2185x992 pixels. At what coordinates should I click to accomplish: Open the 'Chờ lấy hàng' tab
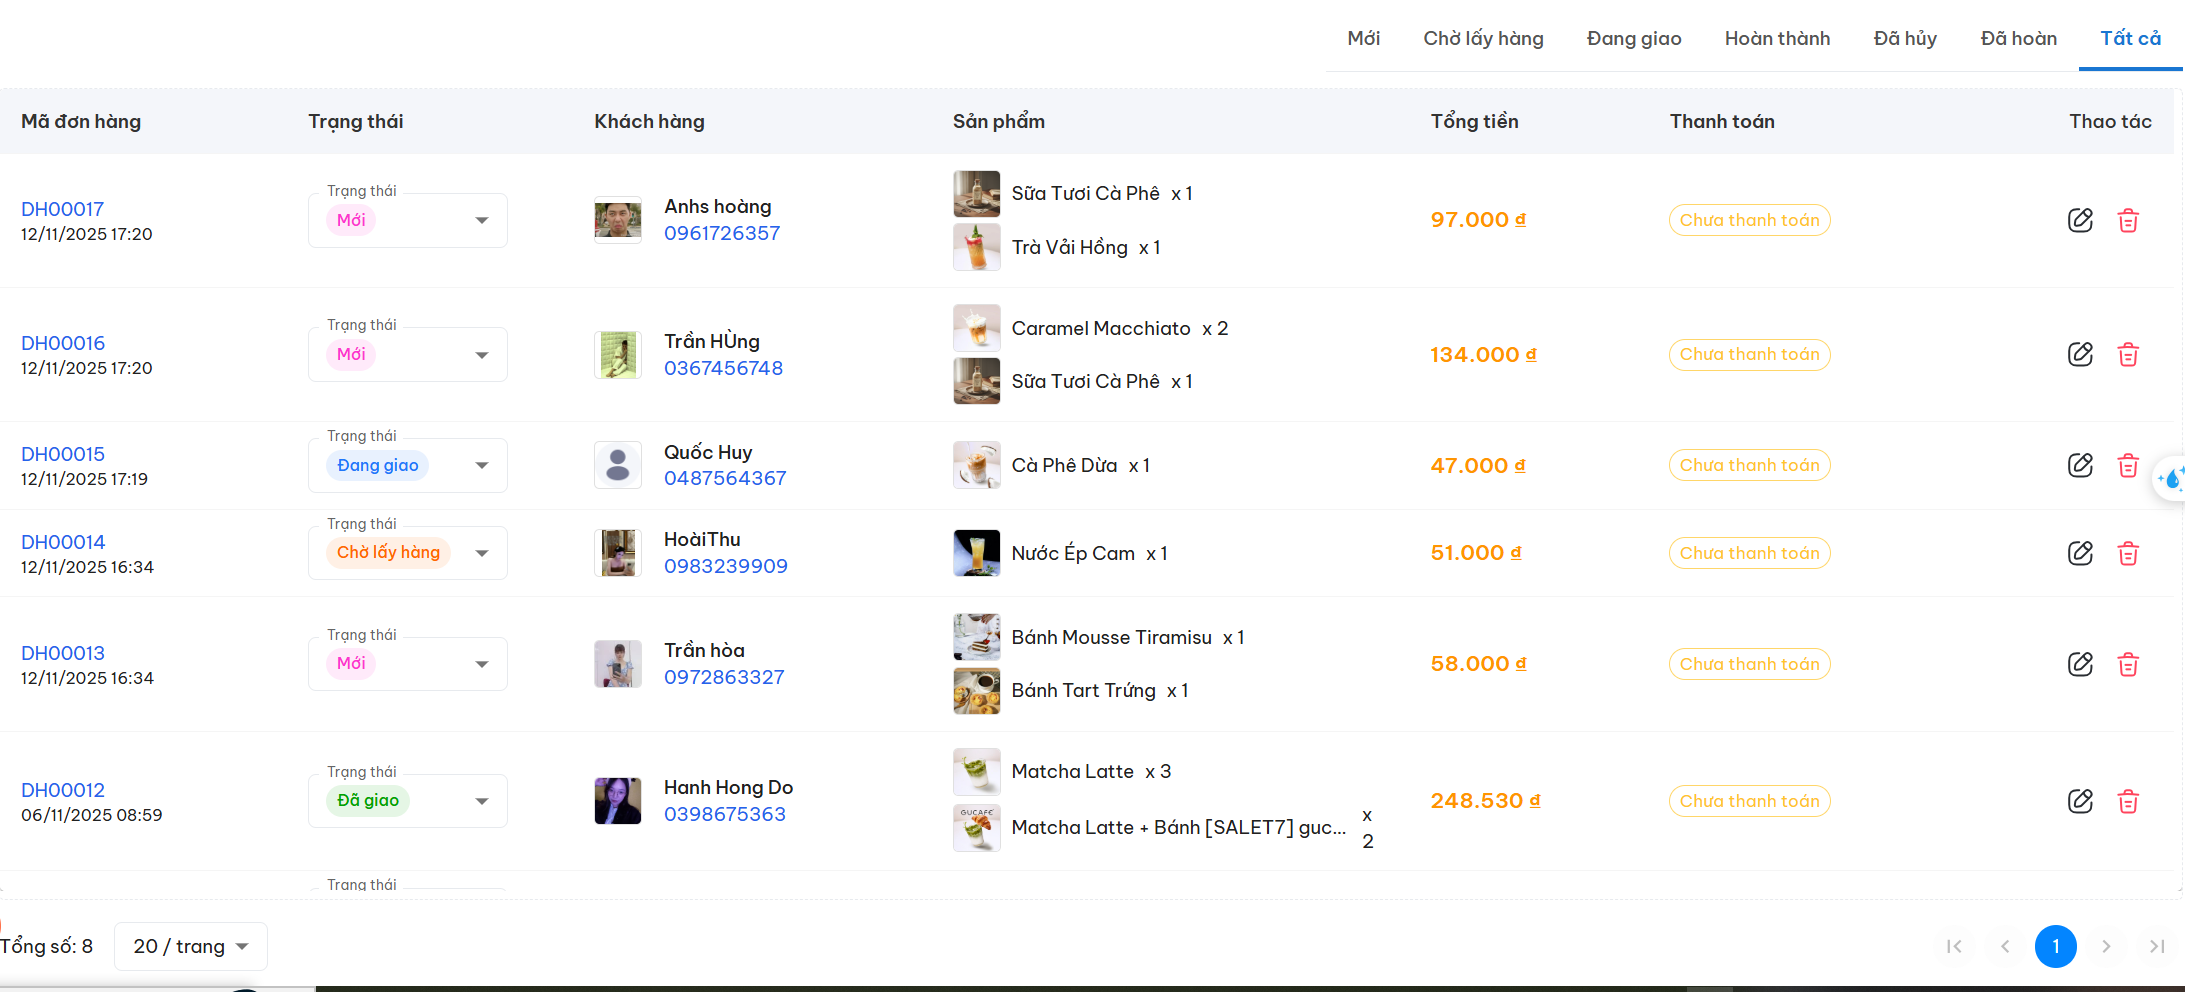pos(1483,38)
